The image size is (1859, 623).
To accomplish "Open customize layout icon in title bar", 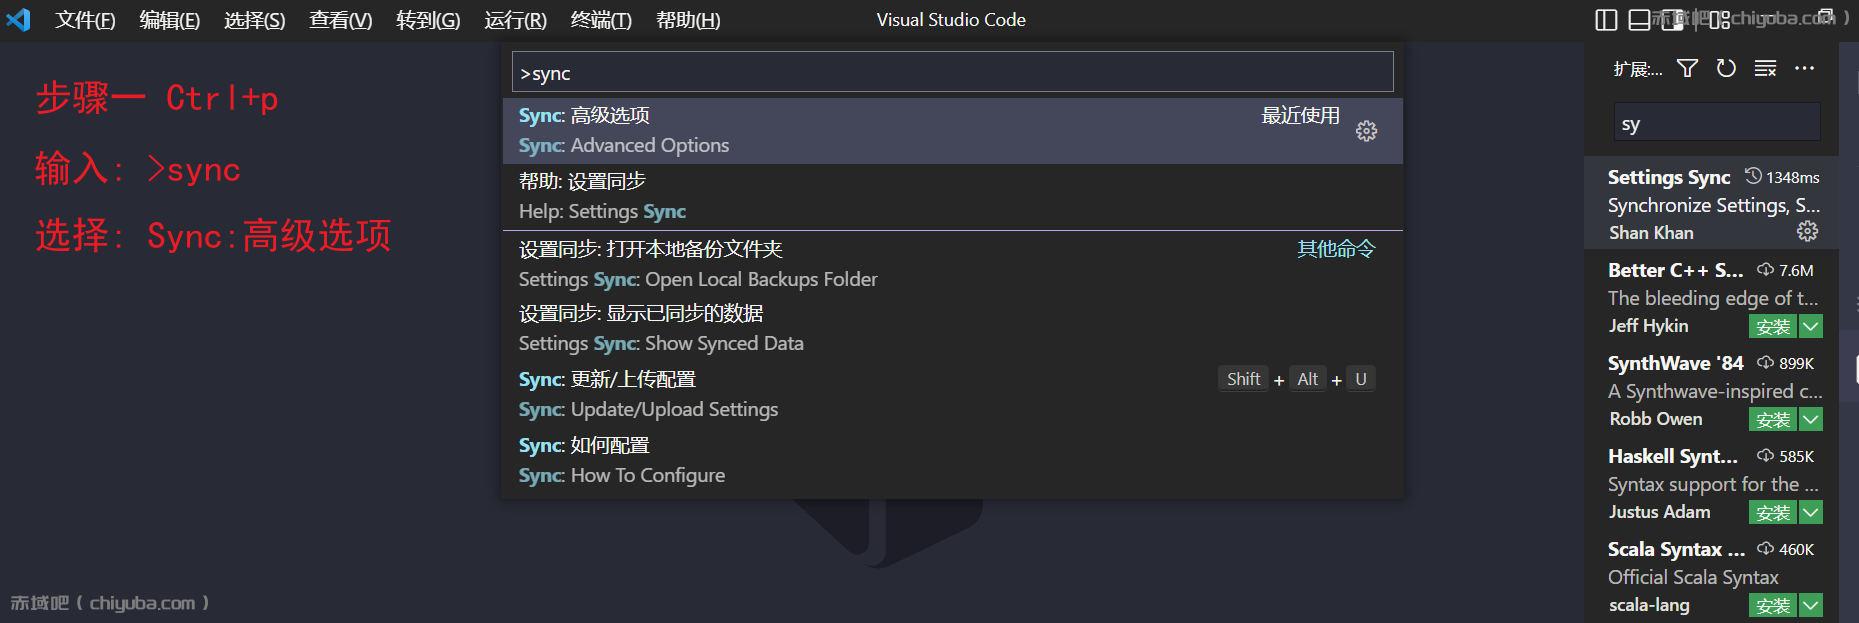I will point(1719,20).
